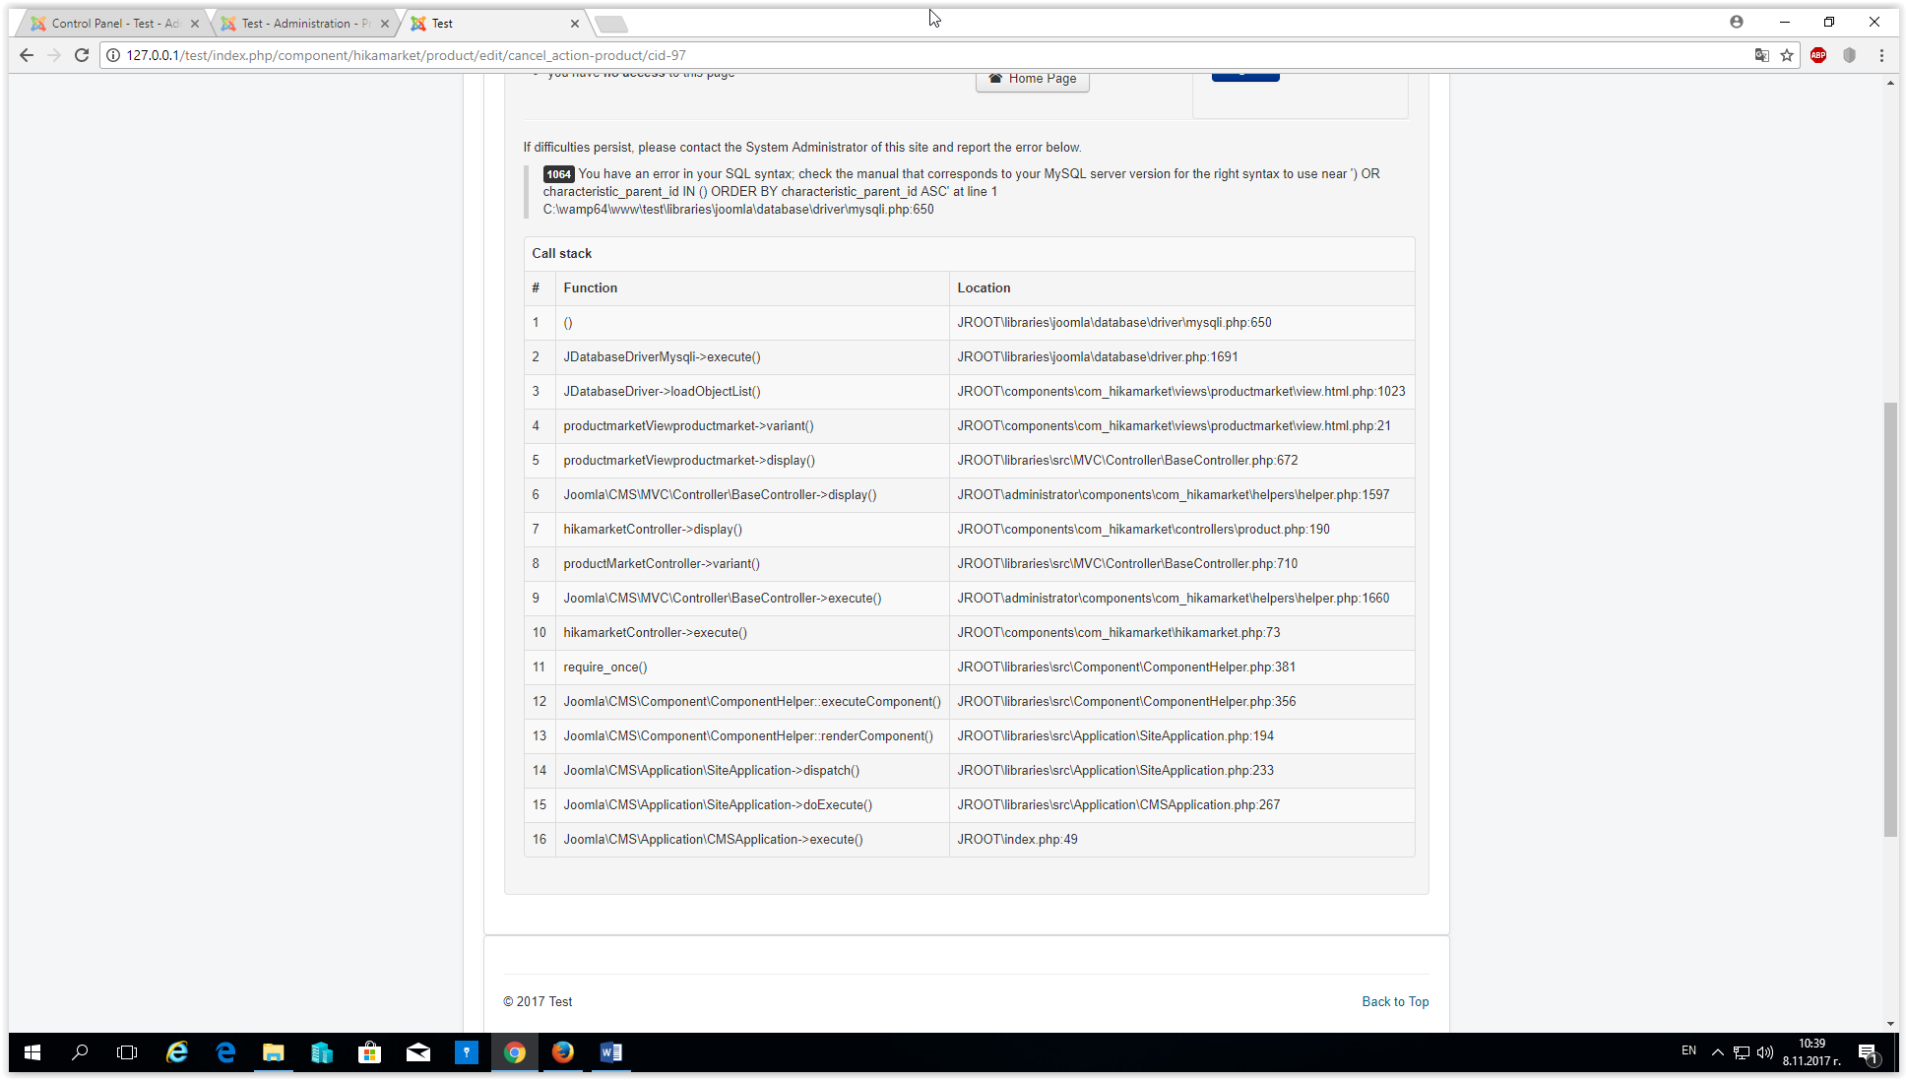The width and height of the screenshot is (1906, 1080).
Task: Open File Explorer from the taskbar
Action: [x=273, y=1052]
